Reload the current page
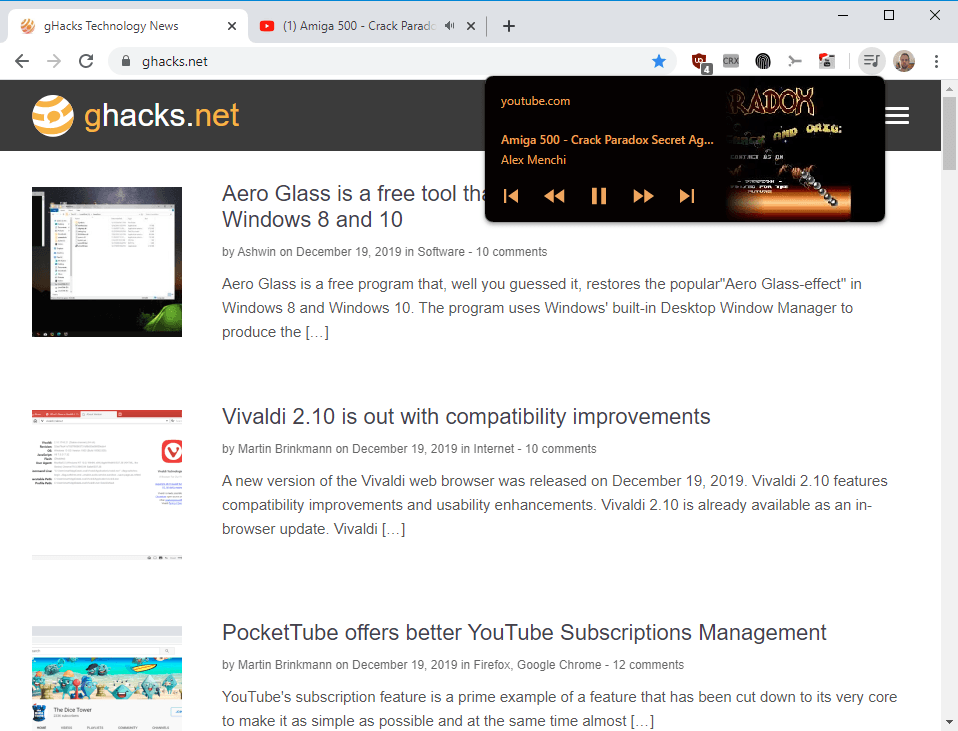 [x=86, y=61]
